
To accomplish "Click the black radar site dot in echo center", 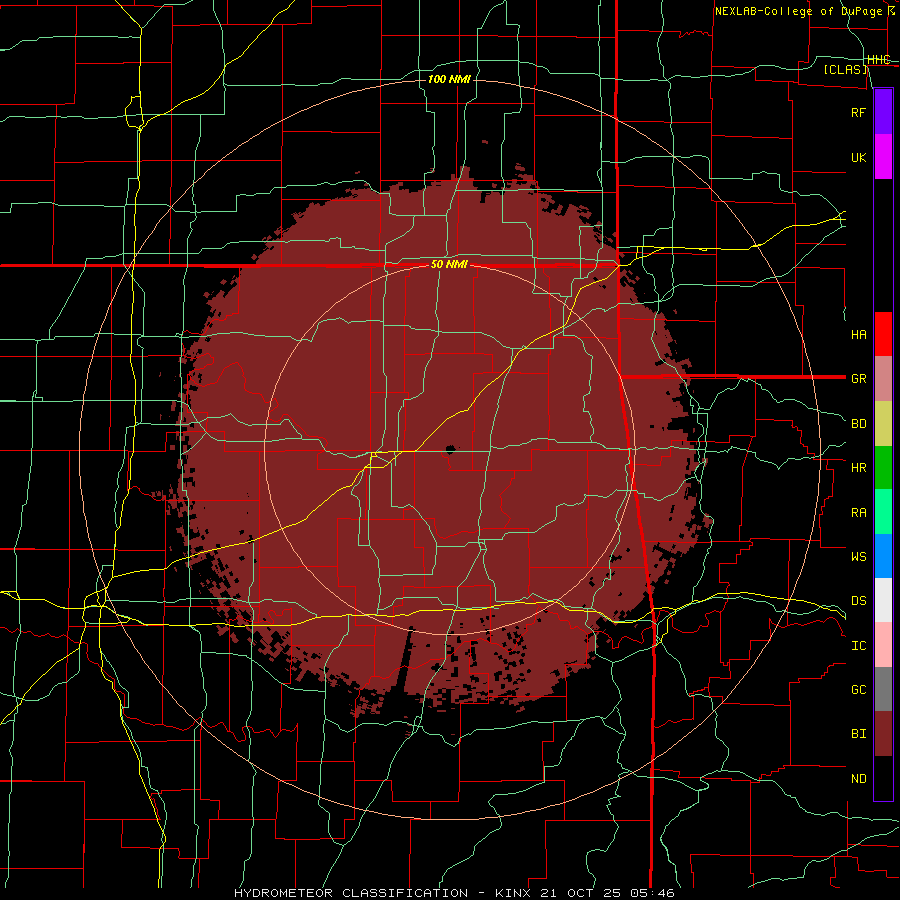I will pos(451,449).
